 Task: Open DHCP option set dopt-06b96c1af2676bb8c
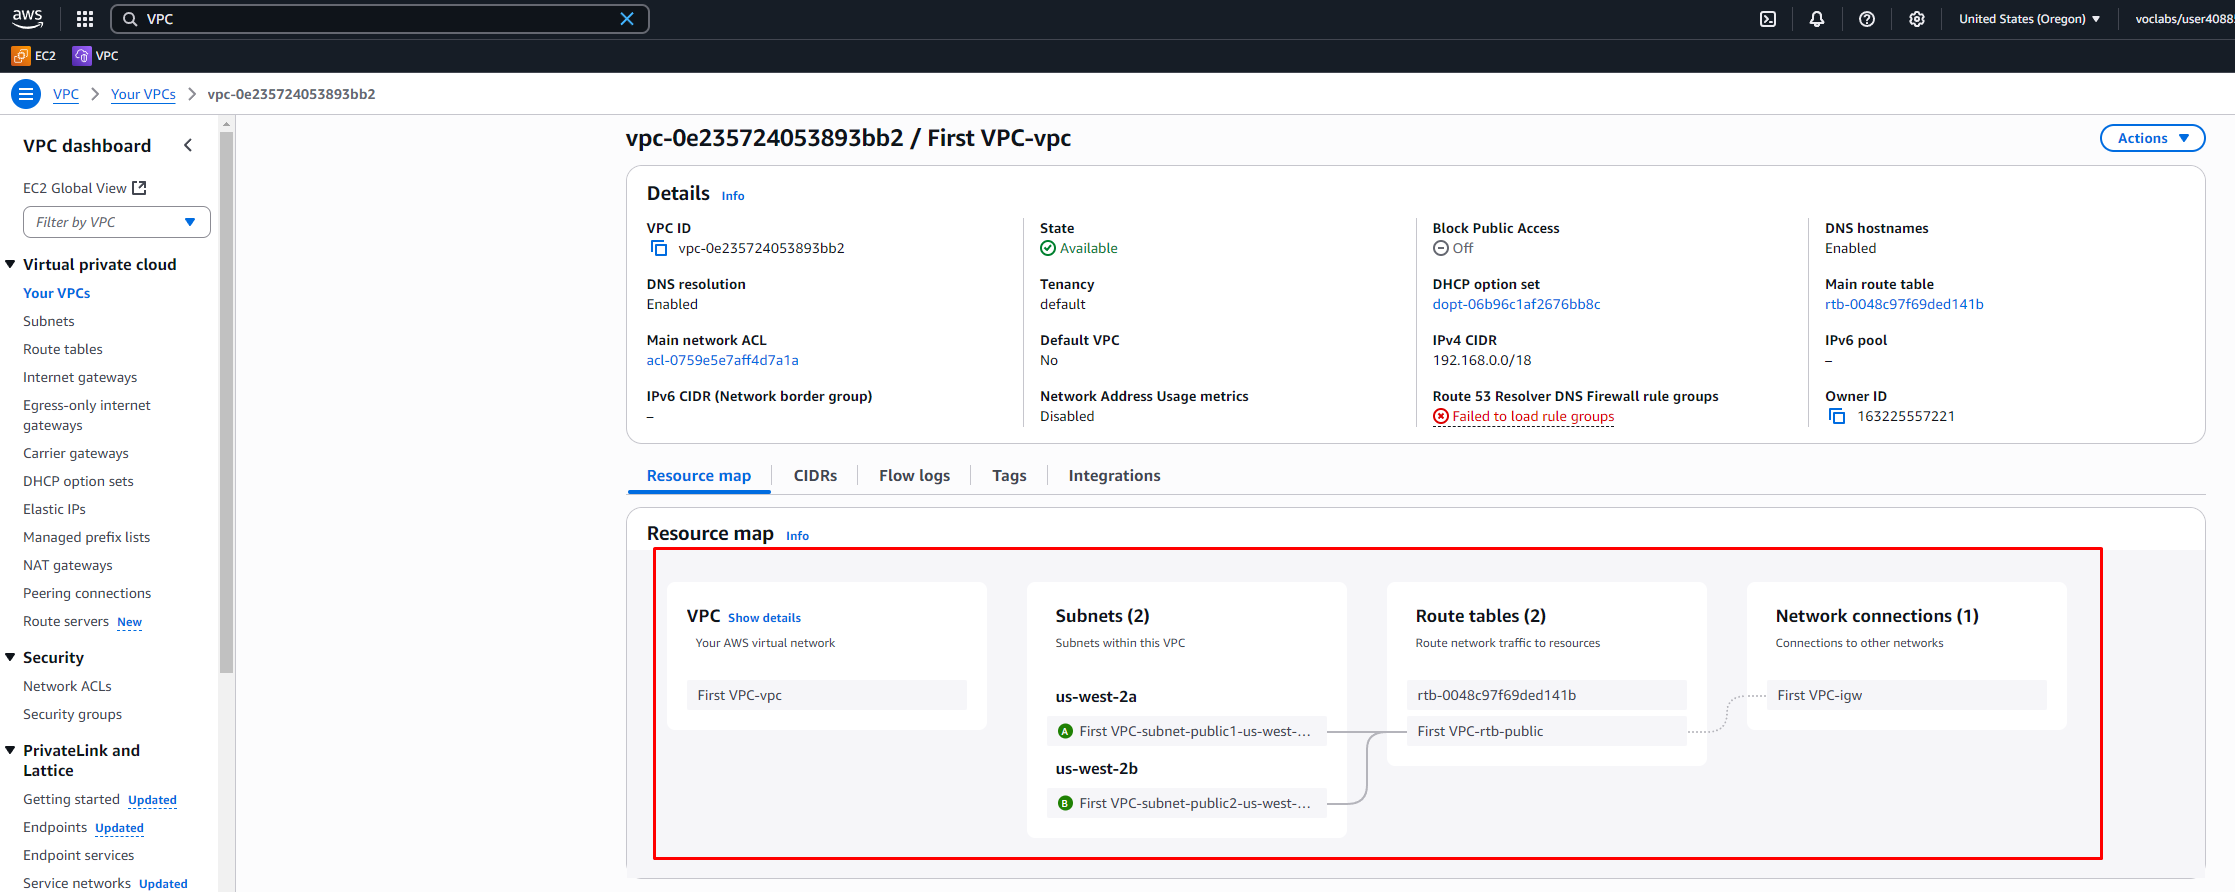click(1516, 304)
